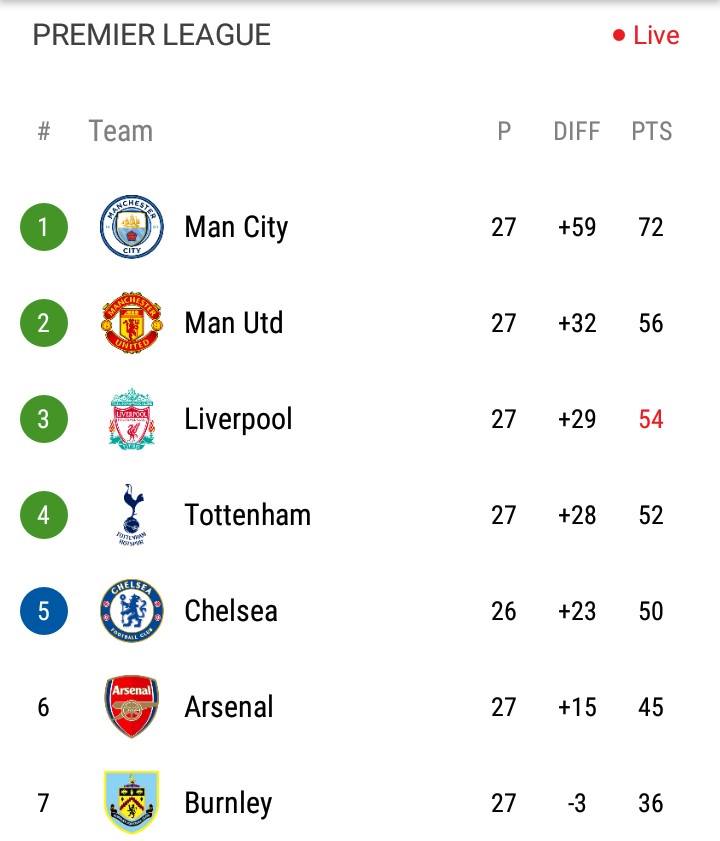Screen dimensions: 720x841
Task: Tap the Tottenham Hotspur cockerel crest
Action: click(132, 515)
